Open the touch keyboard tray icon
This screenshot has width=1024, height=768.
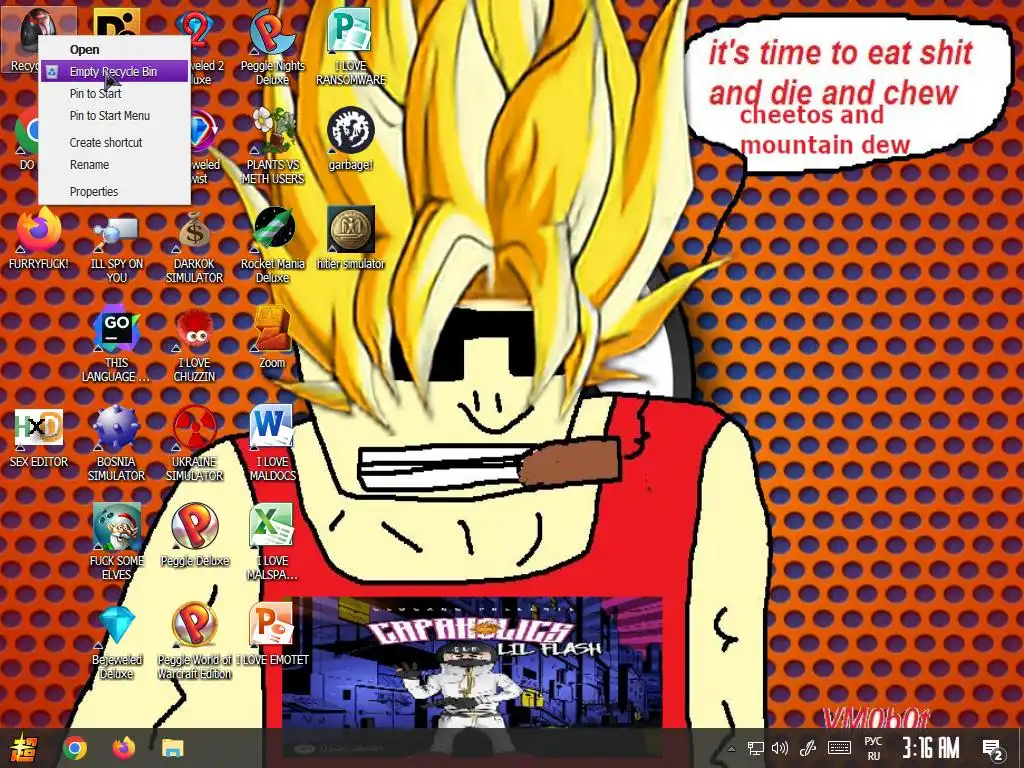pos(839,748)
